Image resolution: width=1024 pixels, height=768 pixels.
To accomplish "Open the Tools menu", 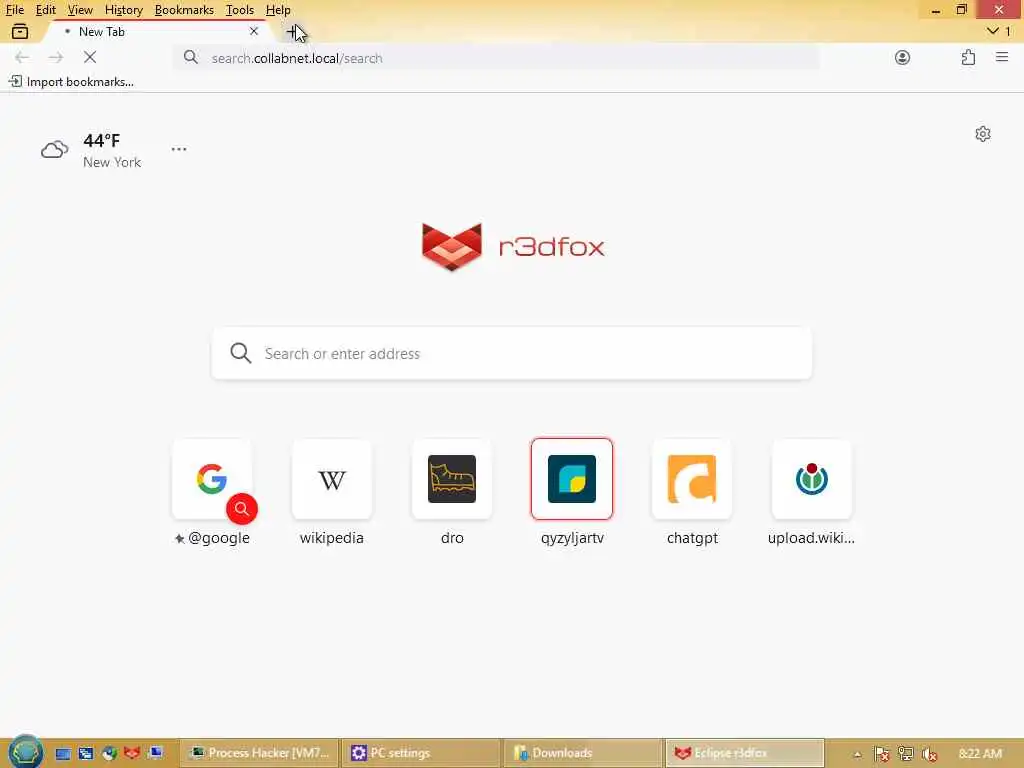I will [x=239, y=10].
